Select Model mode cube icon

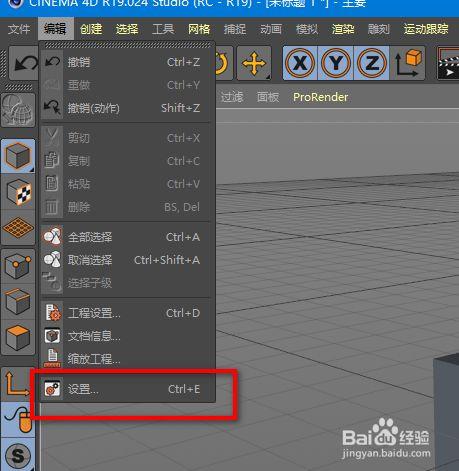point(18,156)
